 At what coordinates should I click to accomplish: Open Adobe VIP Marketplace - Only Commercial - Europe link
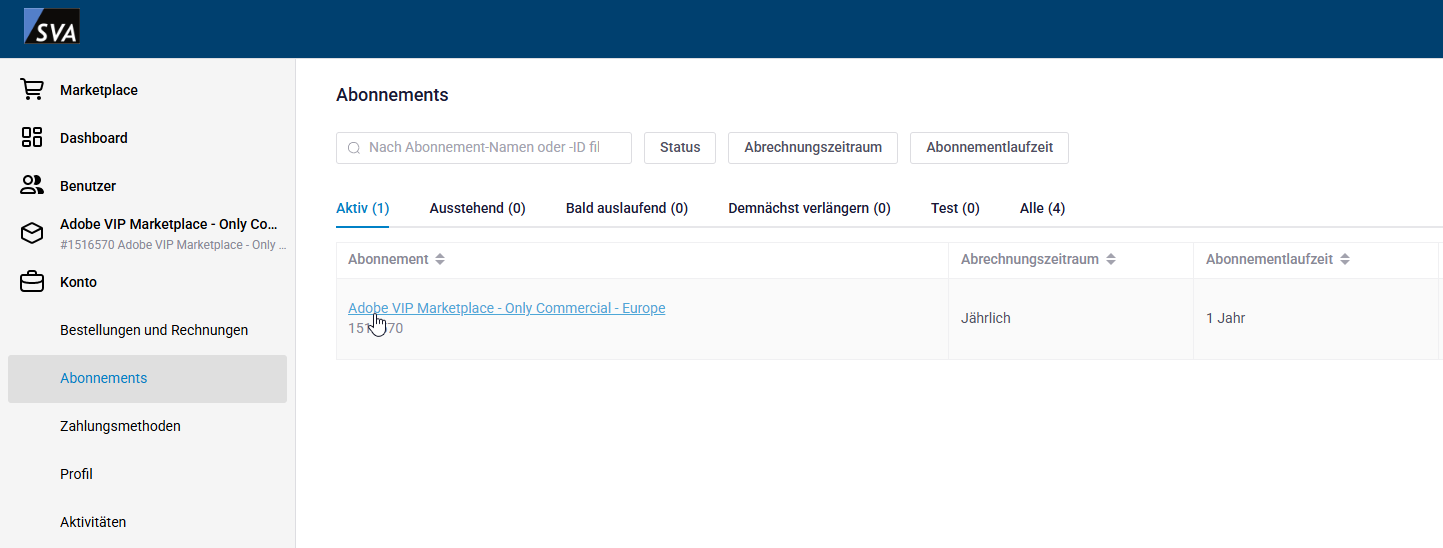click(x=506, y=308)
